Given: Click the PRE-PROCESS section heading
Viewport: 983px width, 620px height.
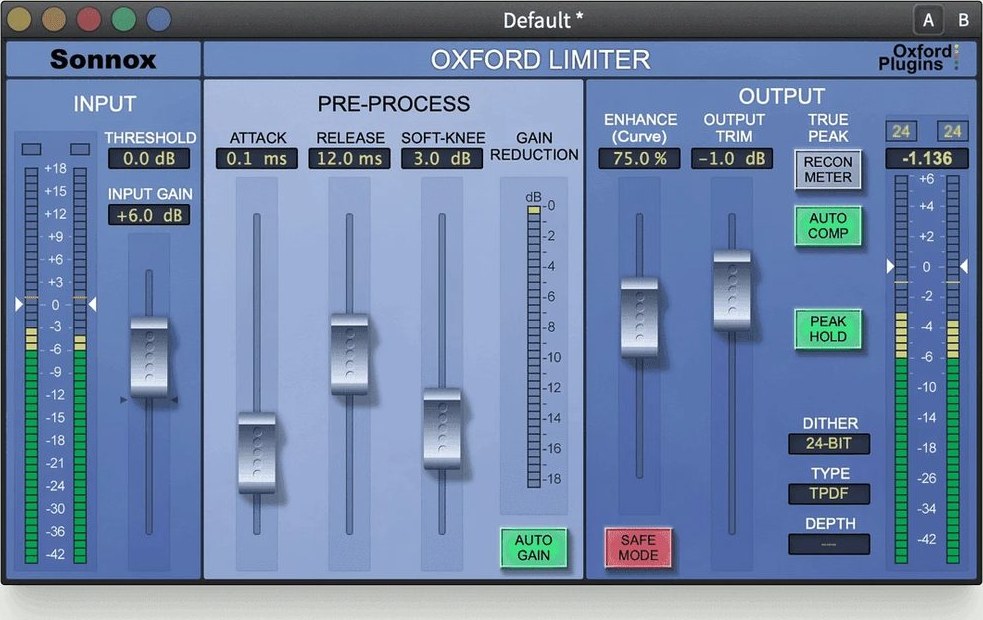Looking at the screenshot, I should (x=394, y=103).
